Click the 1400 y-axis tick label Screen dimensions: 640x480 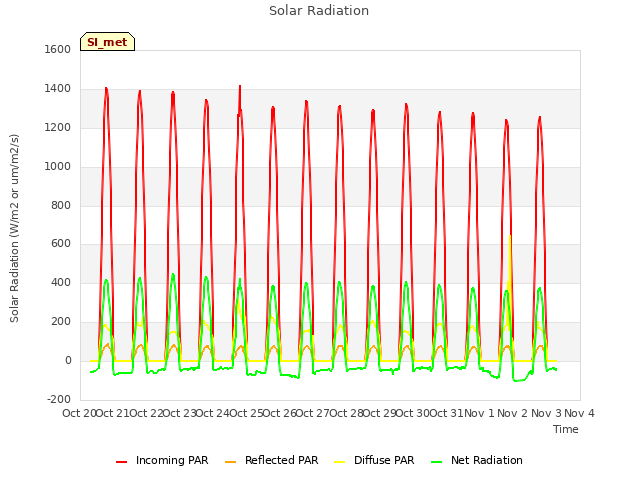coord(58,89)
